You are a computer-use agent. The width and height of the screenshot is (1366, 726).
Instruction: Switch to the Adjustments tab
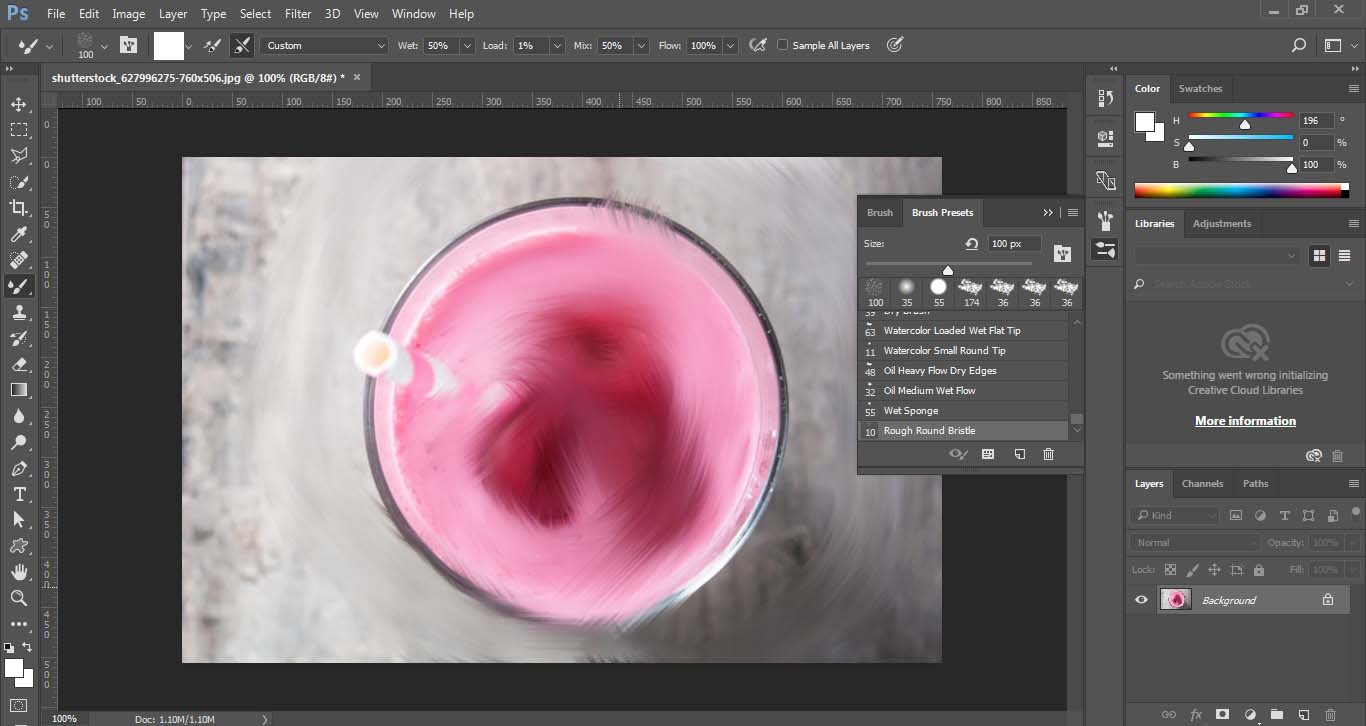[x=1222, y=223]
